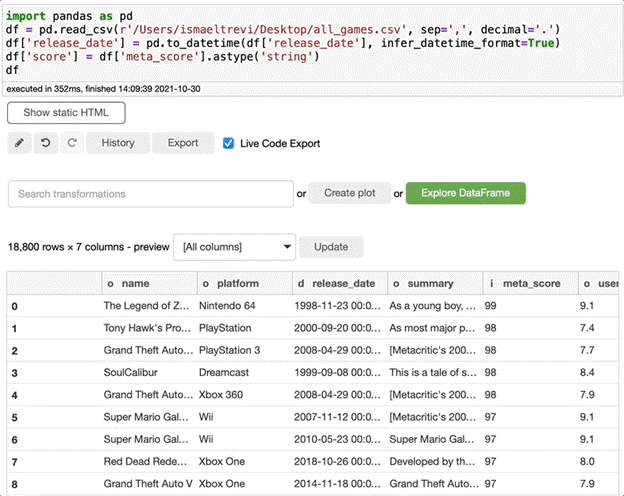Focus the Search transformations field

click(x=149, y=193)
